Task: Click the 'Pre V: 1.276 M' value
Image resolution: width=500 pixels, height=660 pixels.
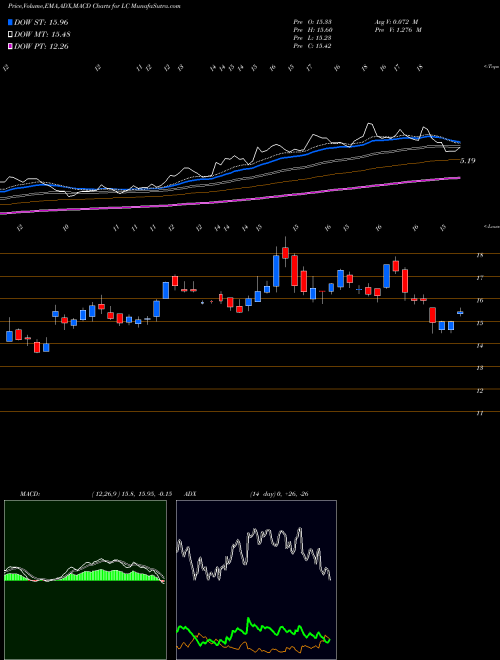Action: coord(398,30)
